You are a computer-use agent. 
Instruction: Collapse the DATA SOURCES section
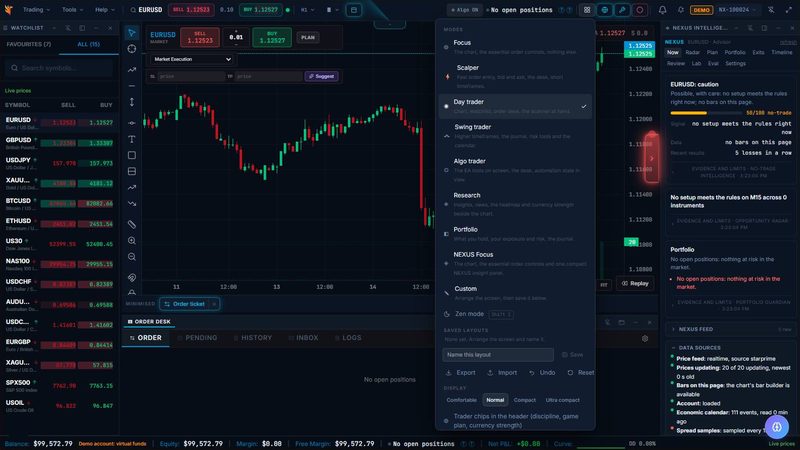(732, 347)
